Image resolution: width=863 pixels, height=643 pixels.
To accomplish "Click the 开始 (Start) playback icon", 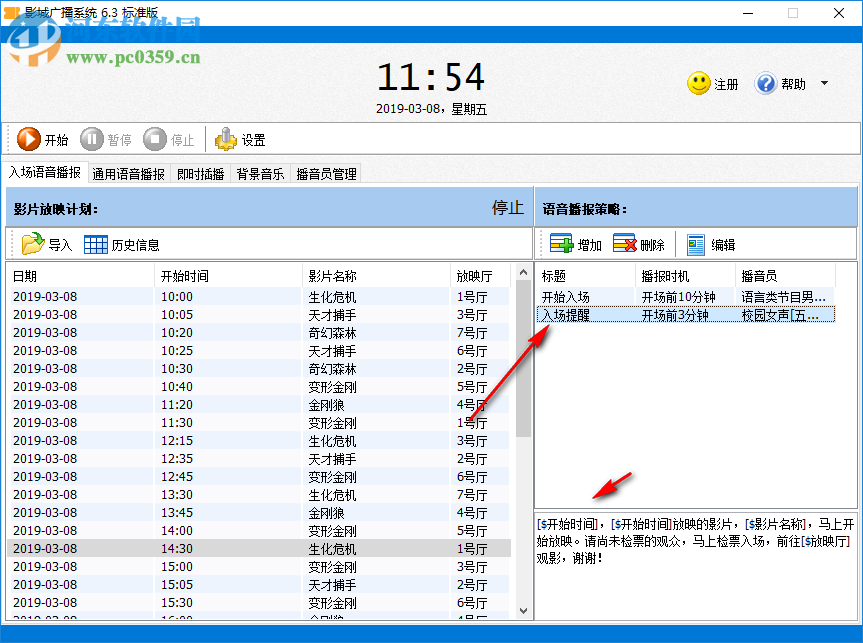I will (30, 139).
